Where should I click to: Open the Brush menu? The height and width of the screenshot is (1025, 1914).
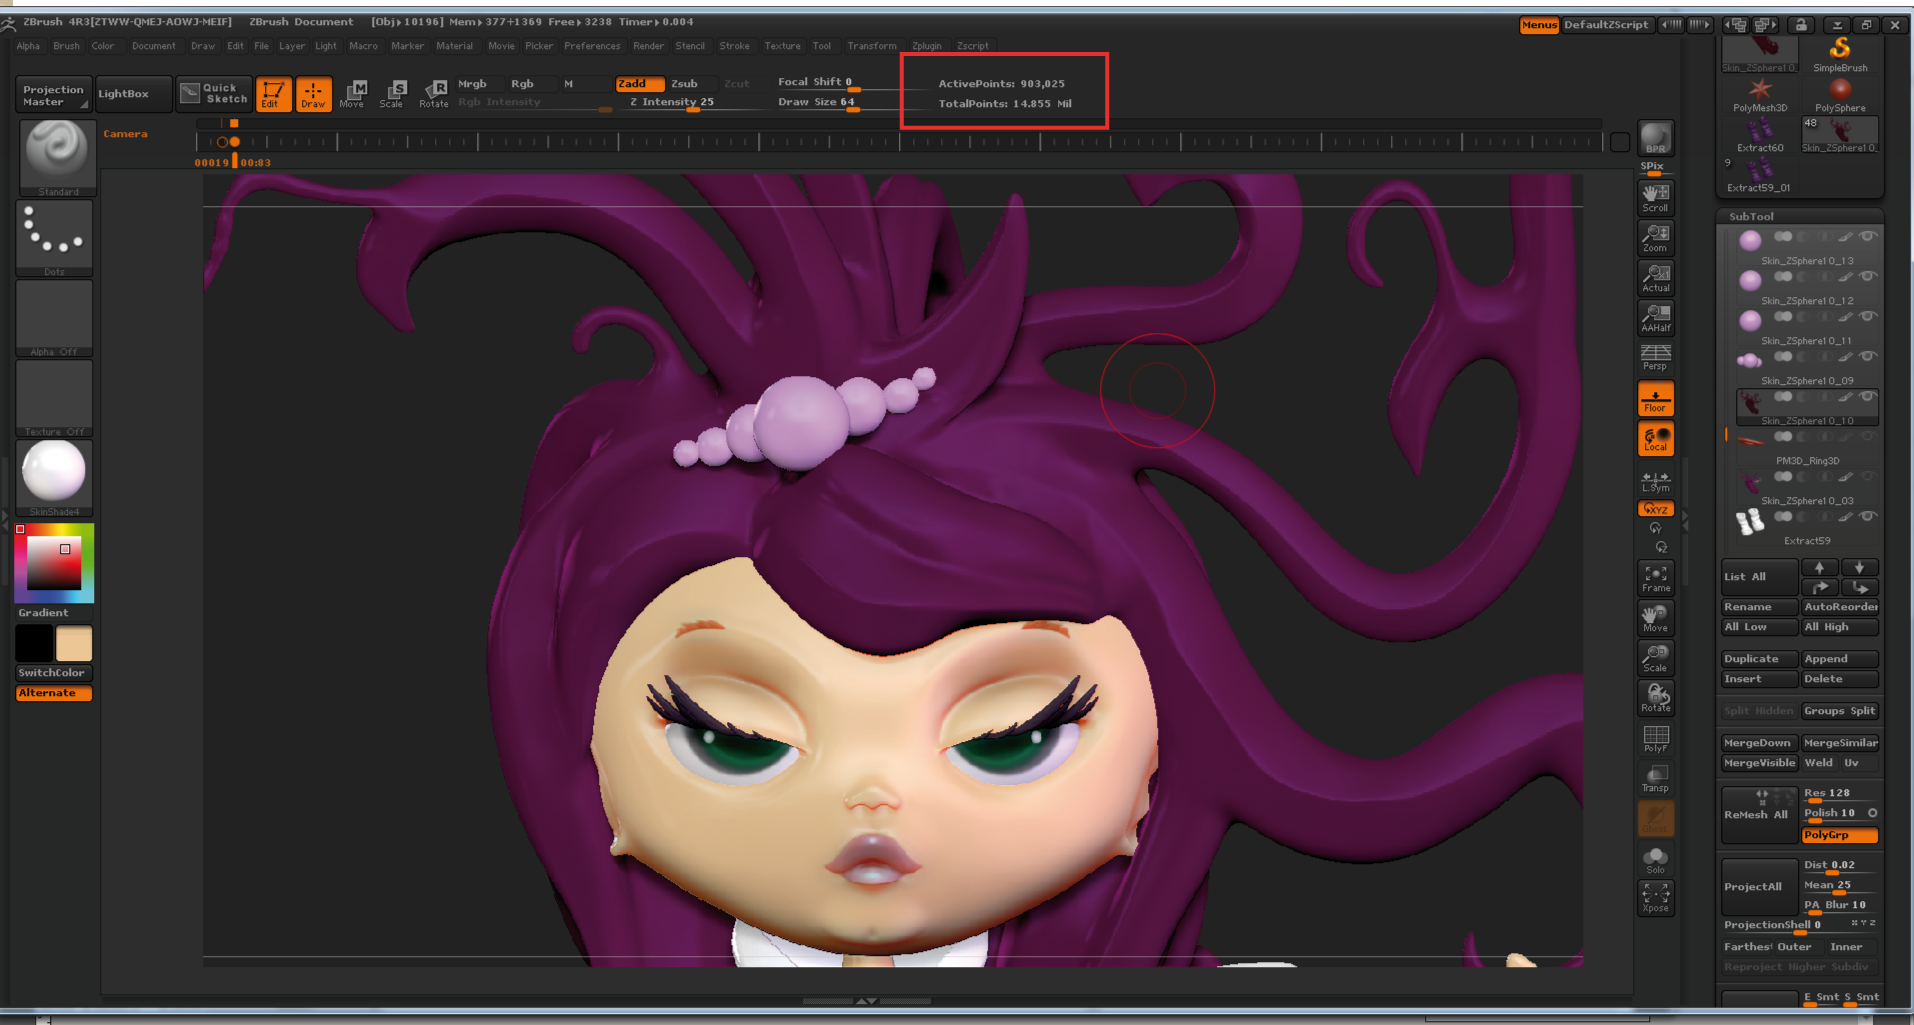66,46
